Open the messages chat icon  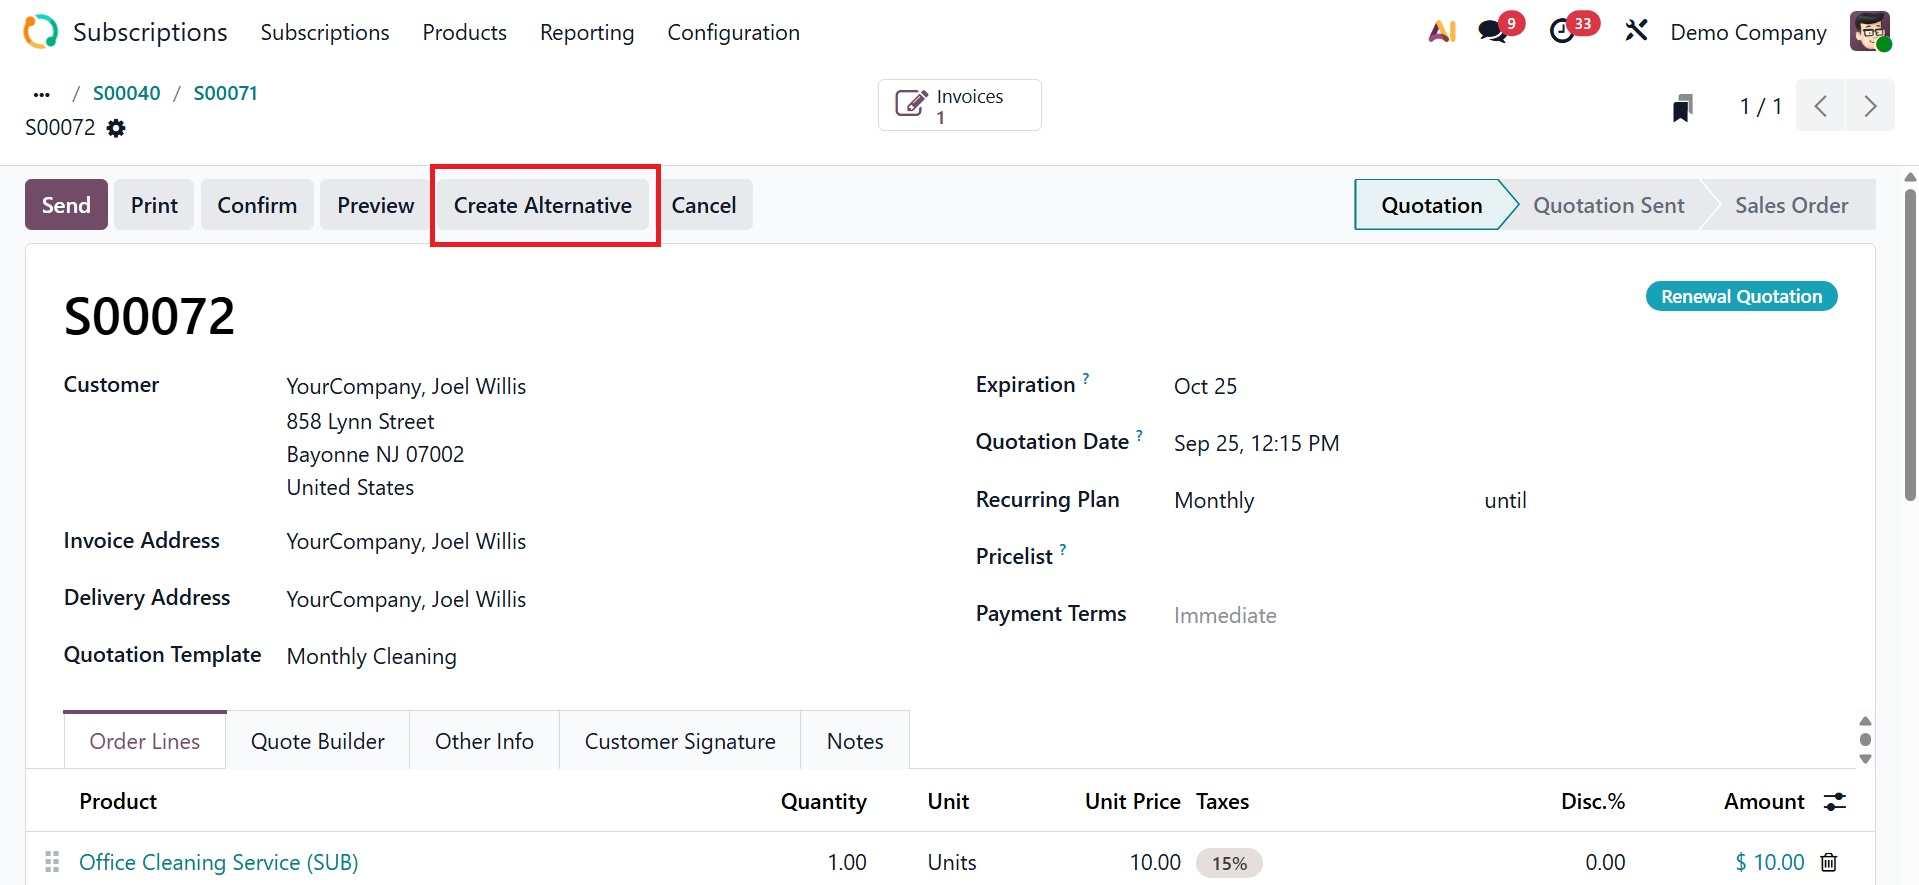click(x=1494, y=32)
